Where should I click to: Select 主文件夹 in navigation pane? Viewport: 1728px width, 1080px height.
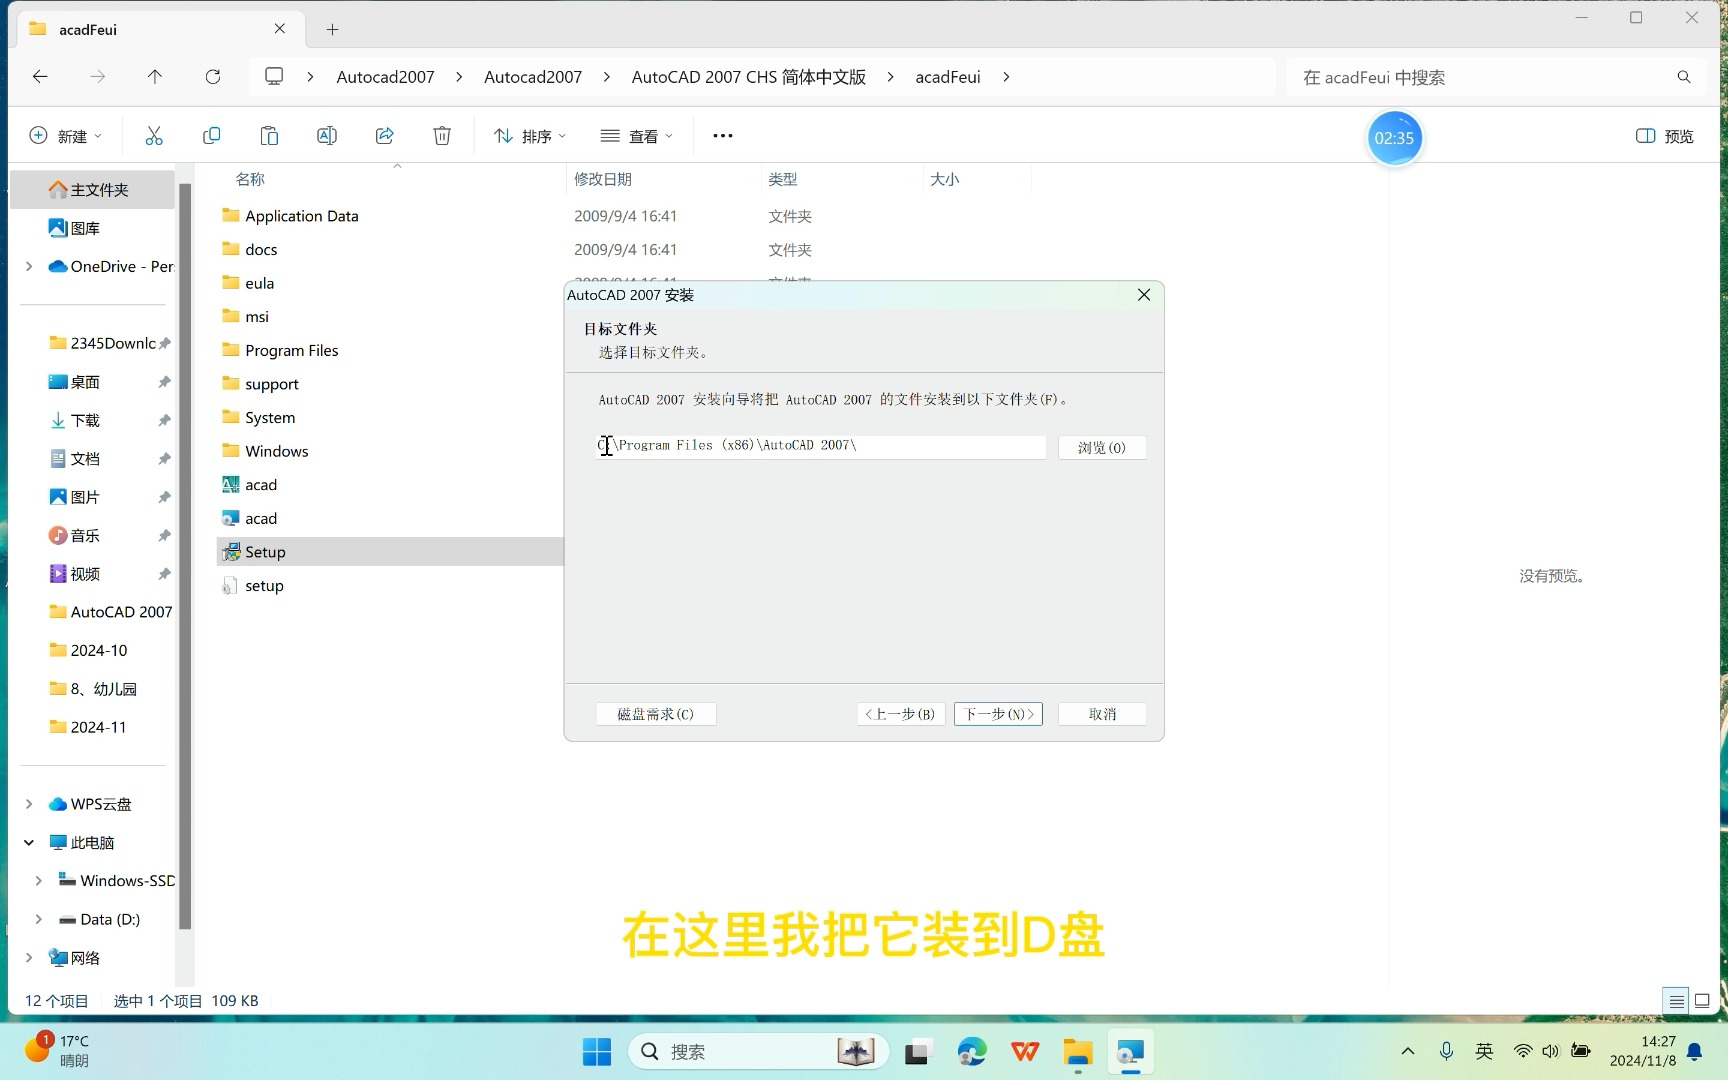pyautogui.click(x=93, y=190)
